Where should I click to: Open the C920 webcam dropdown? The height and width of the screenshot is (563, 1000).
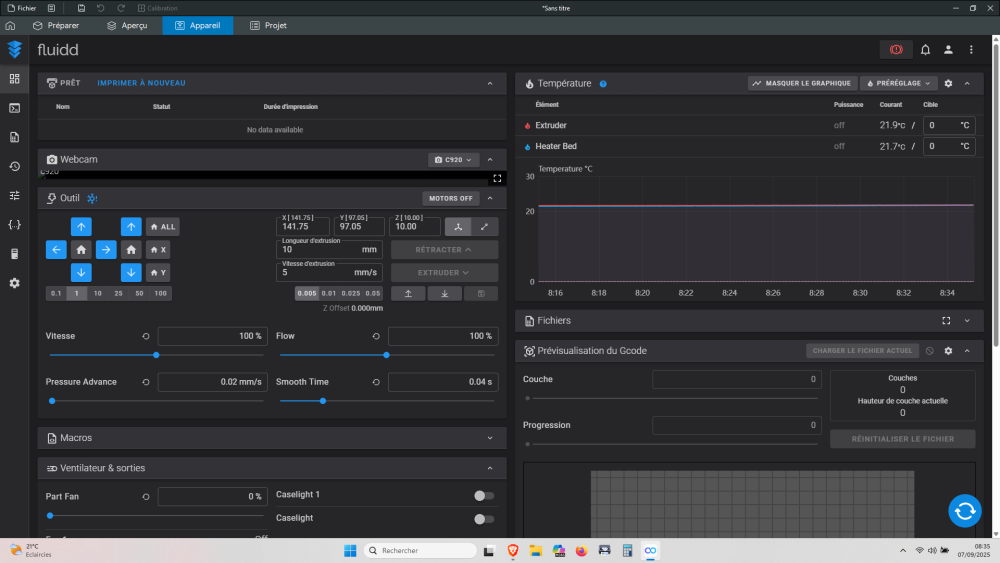tap(453, 159)
